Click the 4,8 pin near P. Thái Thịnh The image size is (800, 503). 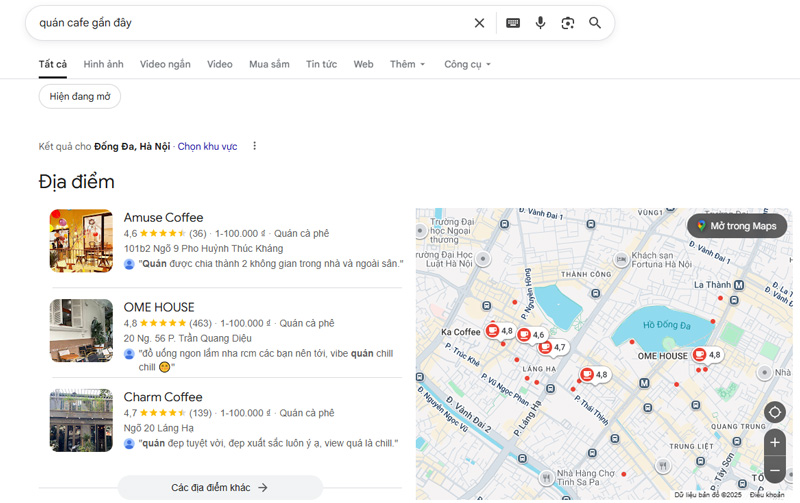(x=587, y=375)
